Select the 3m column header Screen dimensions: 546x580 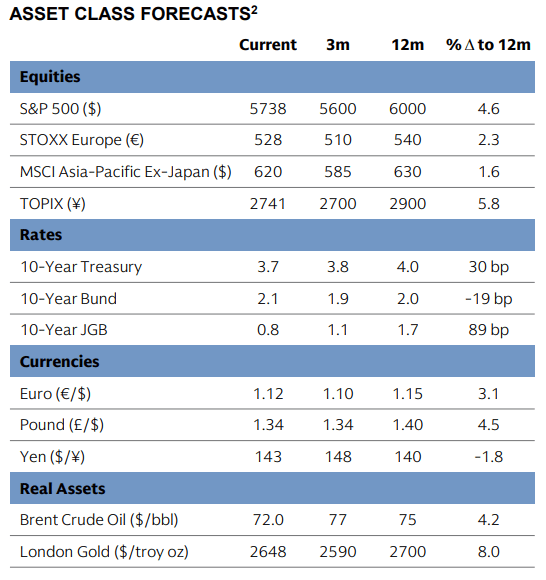coord(338,45)
